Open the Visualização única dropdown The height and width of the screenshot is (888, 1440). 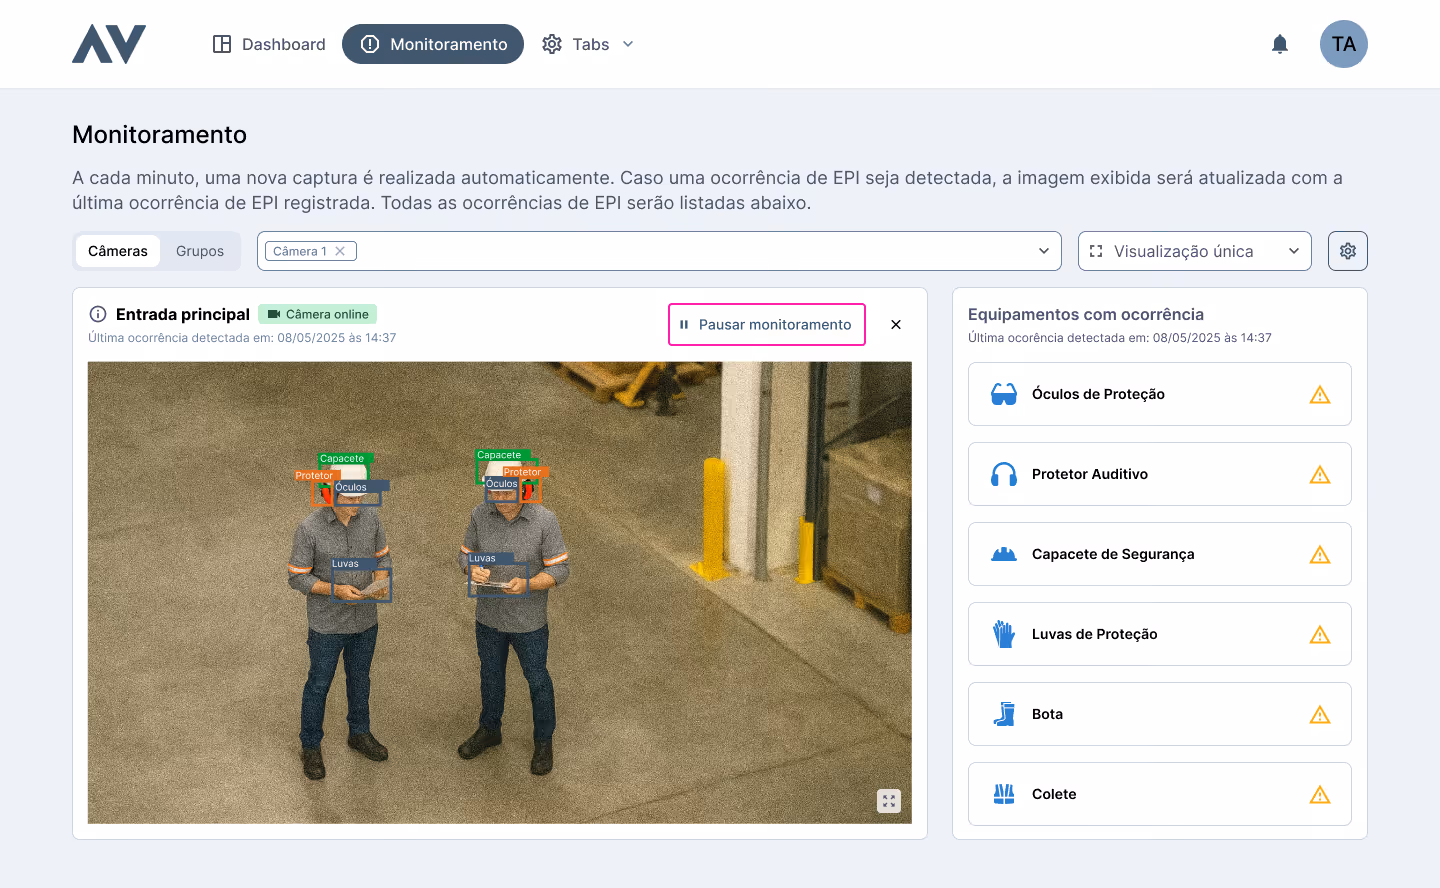(x=1195, y=251)
